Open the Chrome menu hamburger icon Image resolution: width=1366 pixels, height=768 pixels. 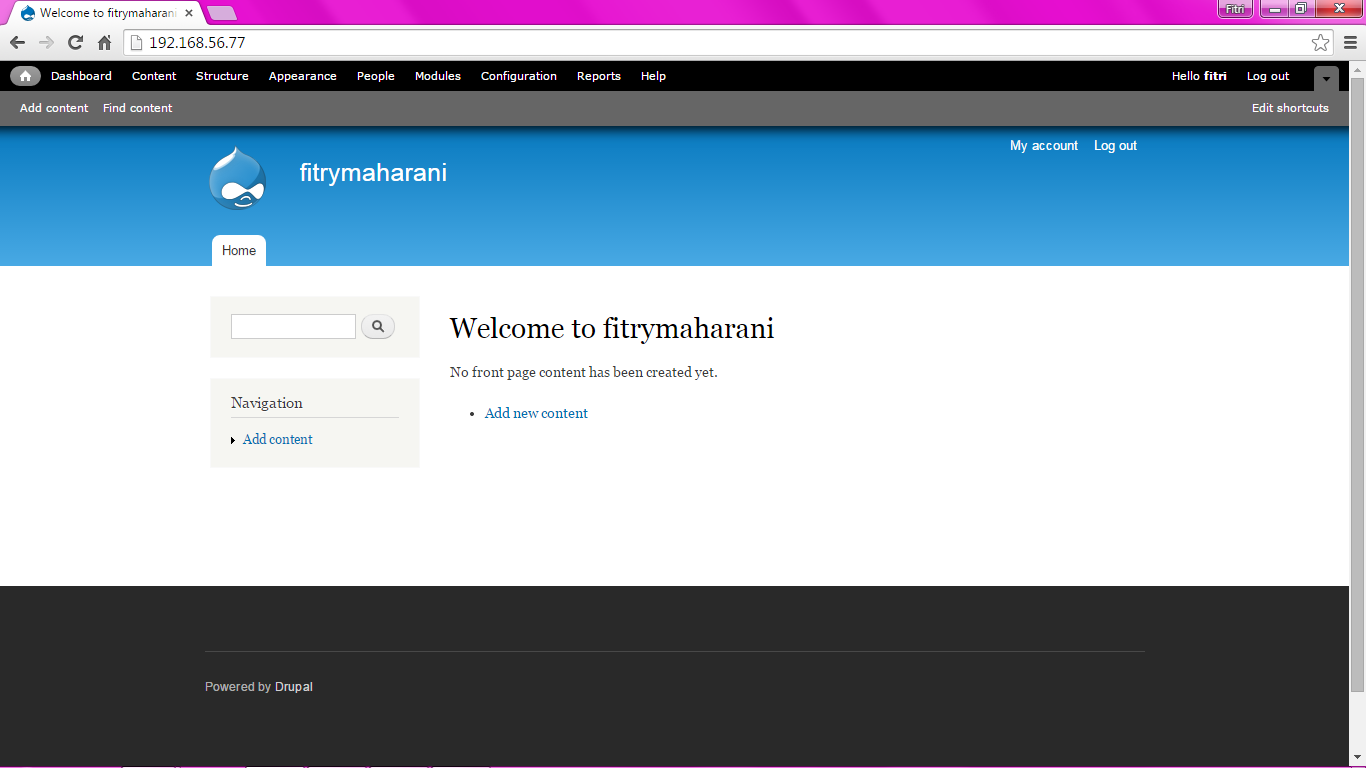pyautogui.click(x=1350, y=43)
